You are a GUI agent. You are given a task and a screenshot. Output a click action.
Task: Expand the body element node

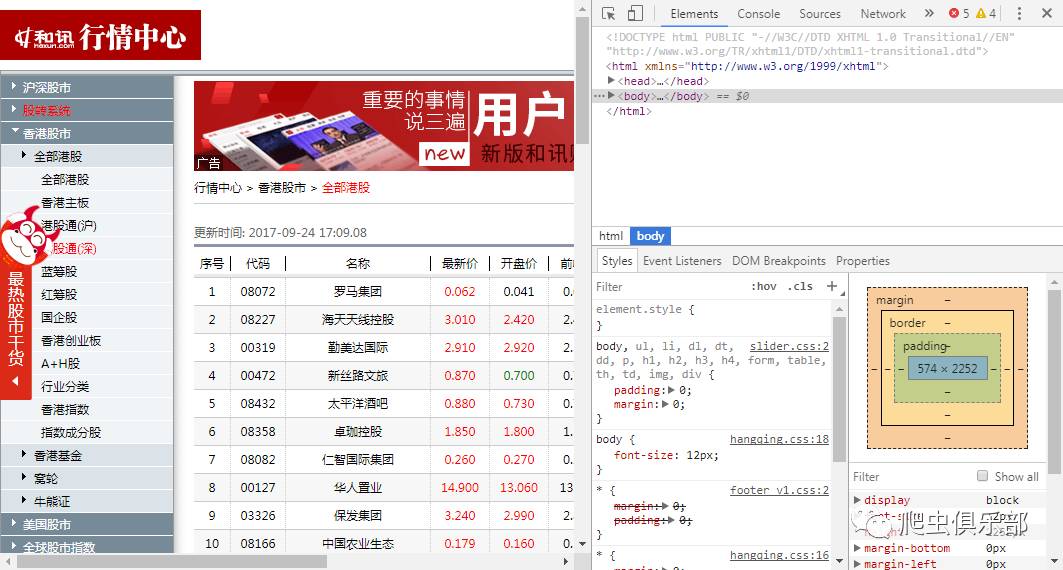[x=611, y=96]
